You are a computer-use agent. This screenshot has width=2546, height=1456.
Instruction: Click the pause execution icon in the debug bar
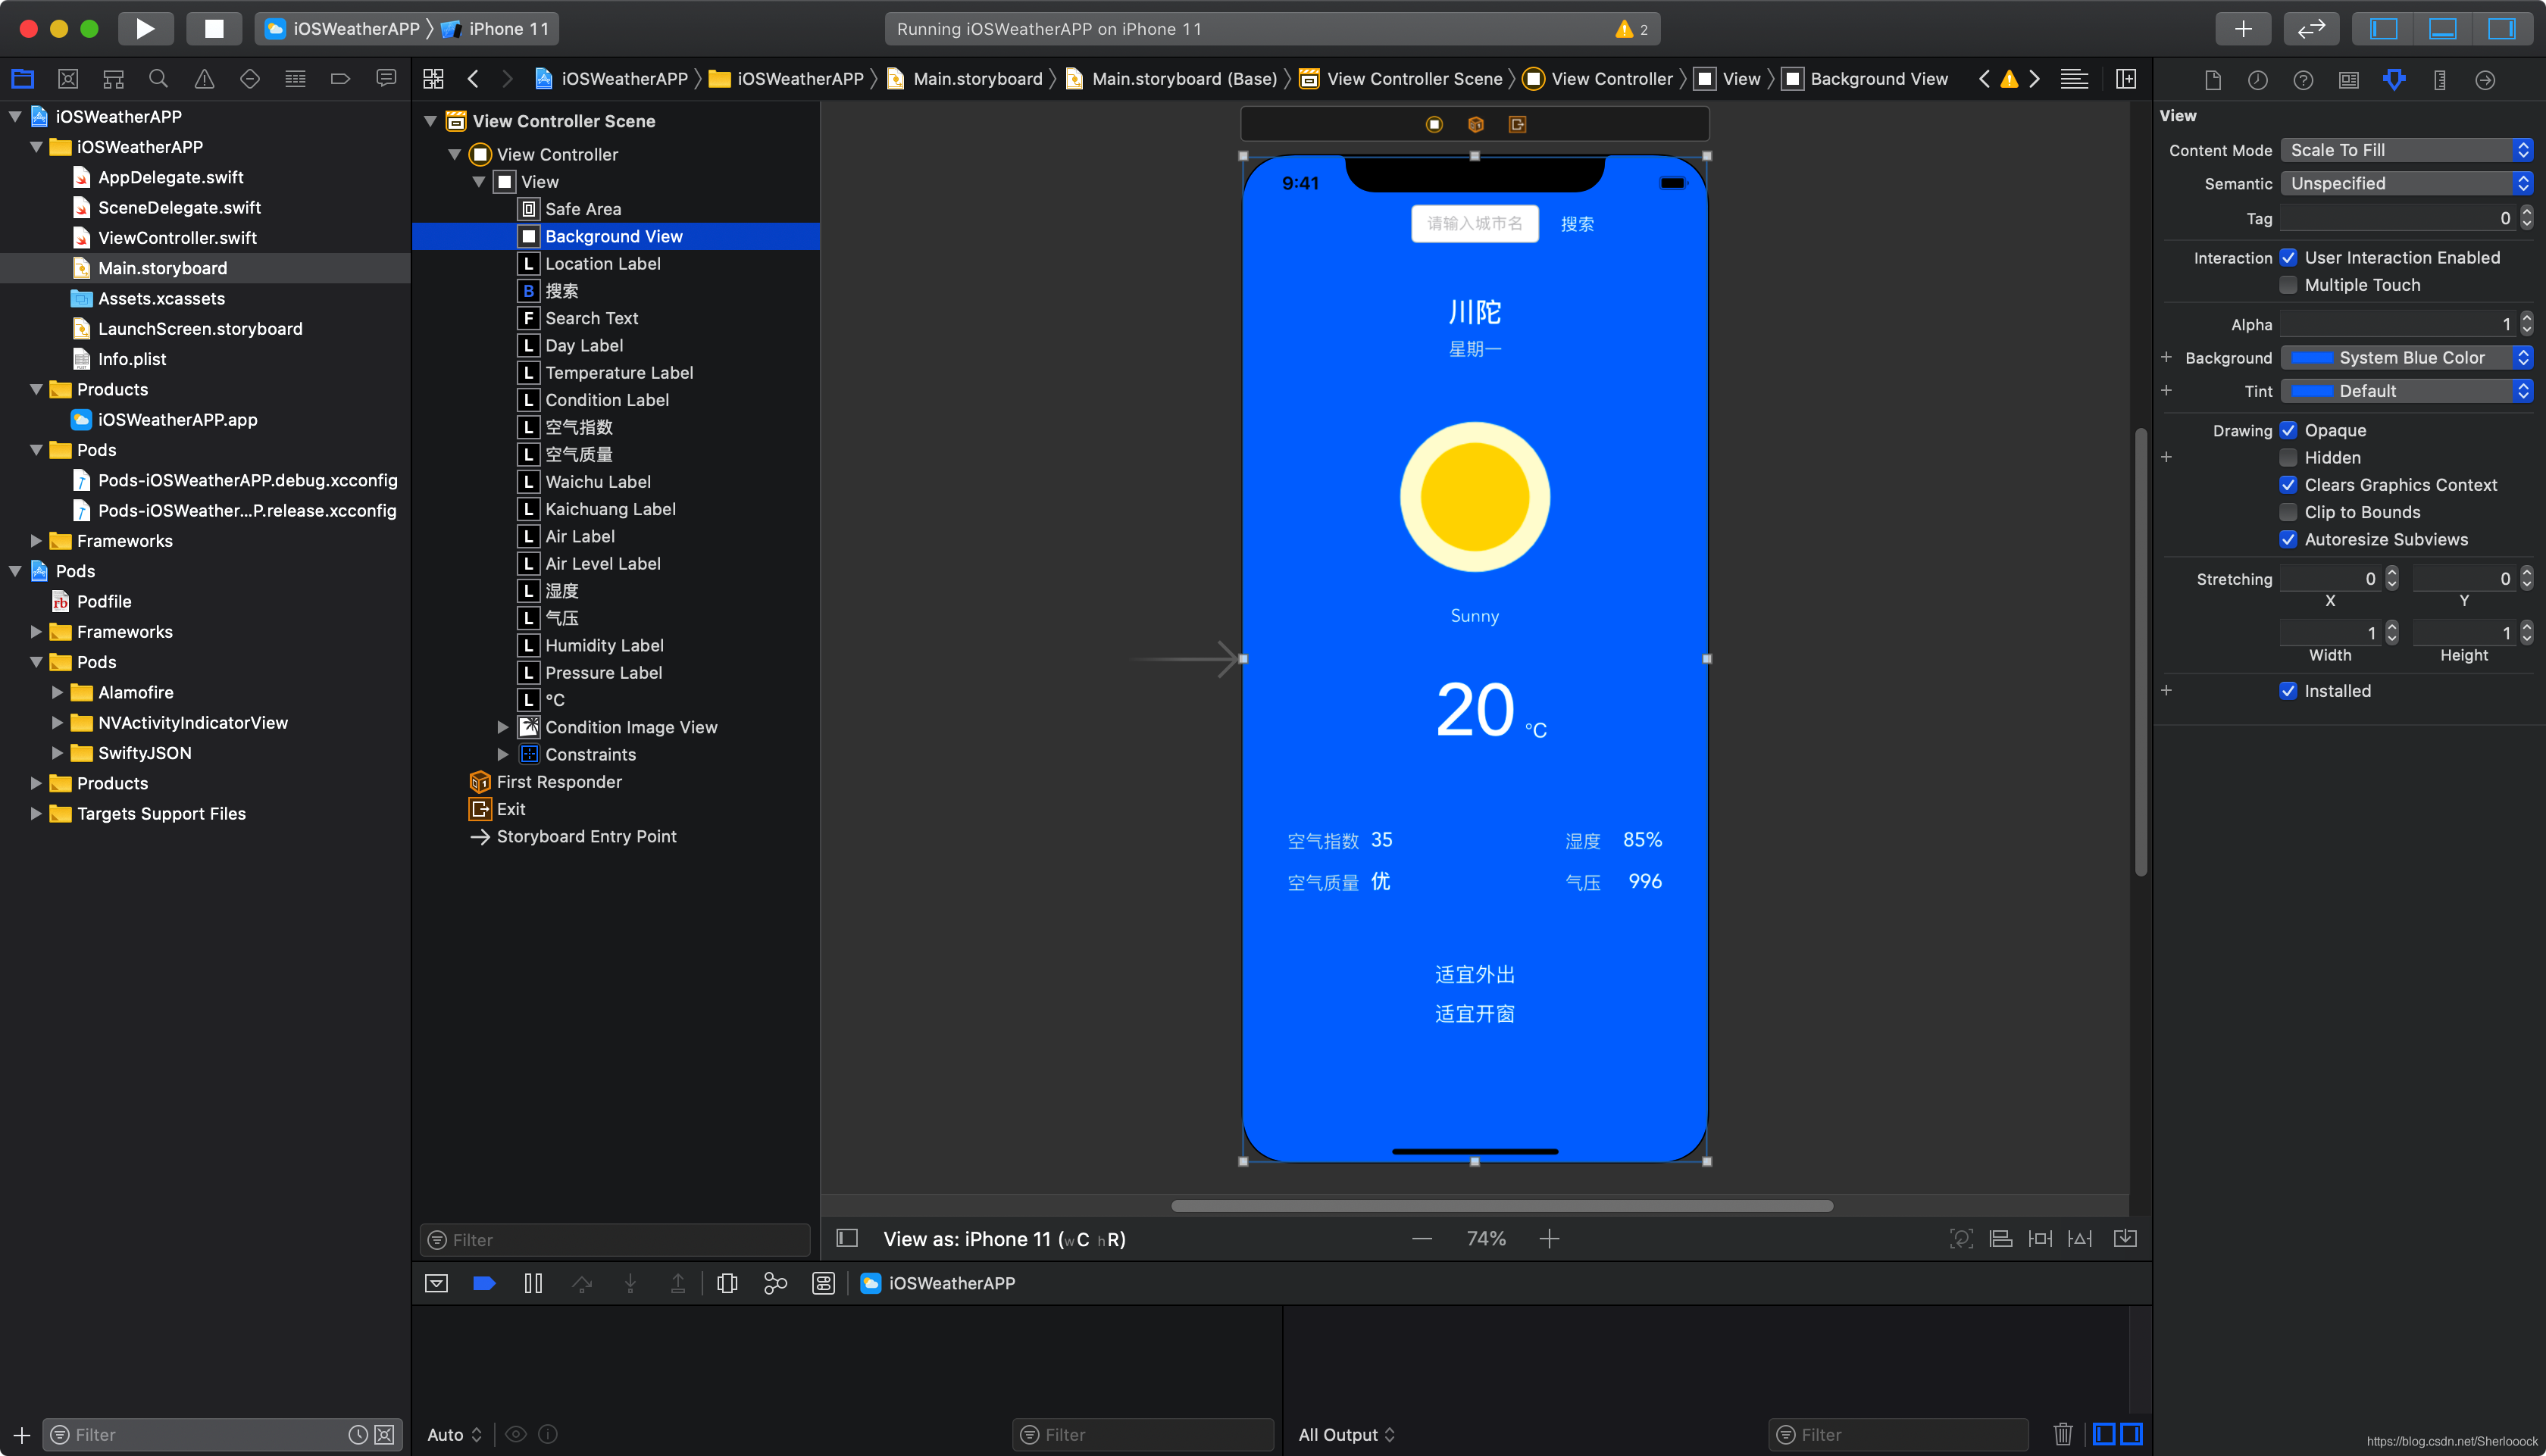(533, 1283)
